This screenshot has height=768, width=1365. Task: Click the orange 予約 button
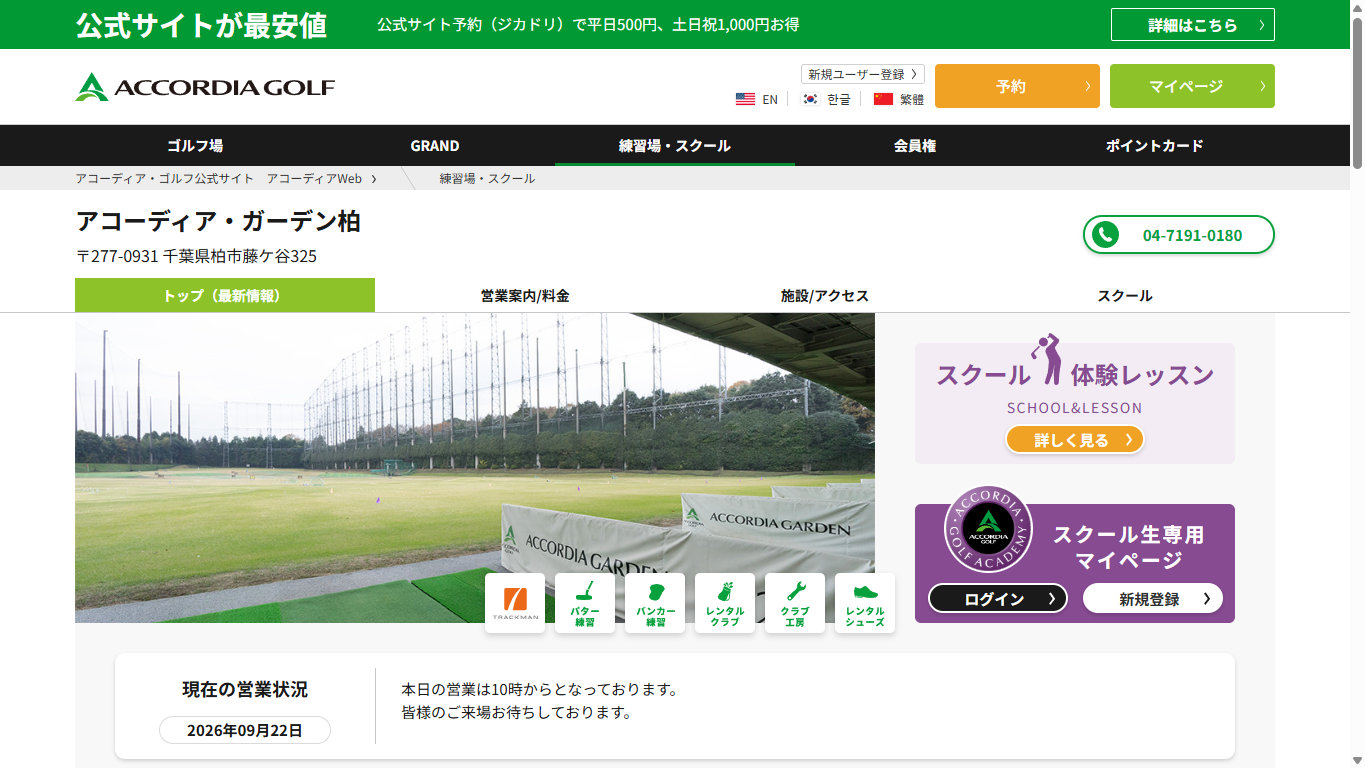click(x=1017, y=86)
